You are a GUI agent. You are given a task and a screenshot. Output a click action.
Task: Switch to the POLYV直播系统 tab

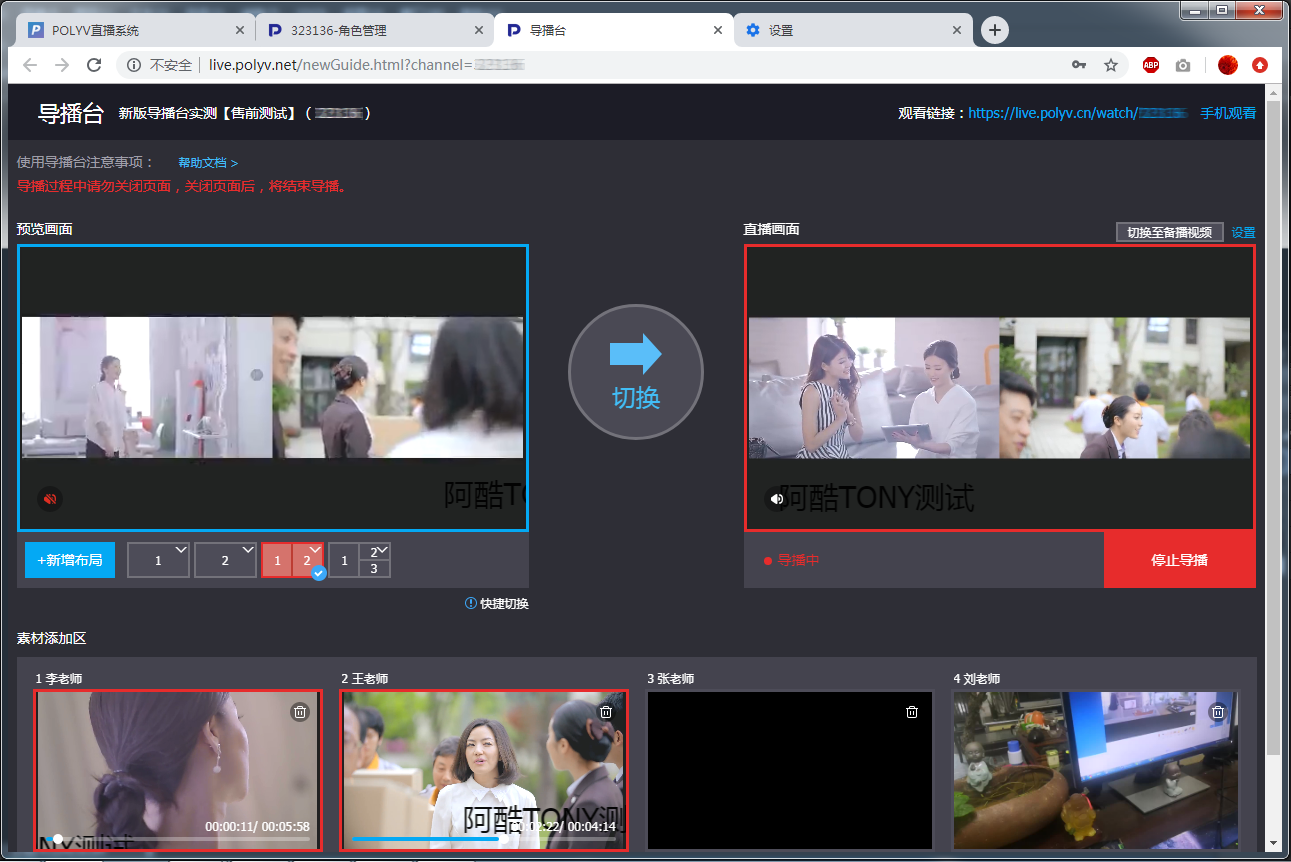pos(135,30)
